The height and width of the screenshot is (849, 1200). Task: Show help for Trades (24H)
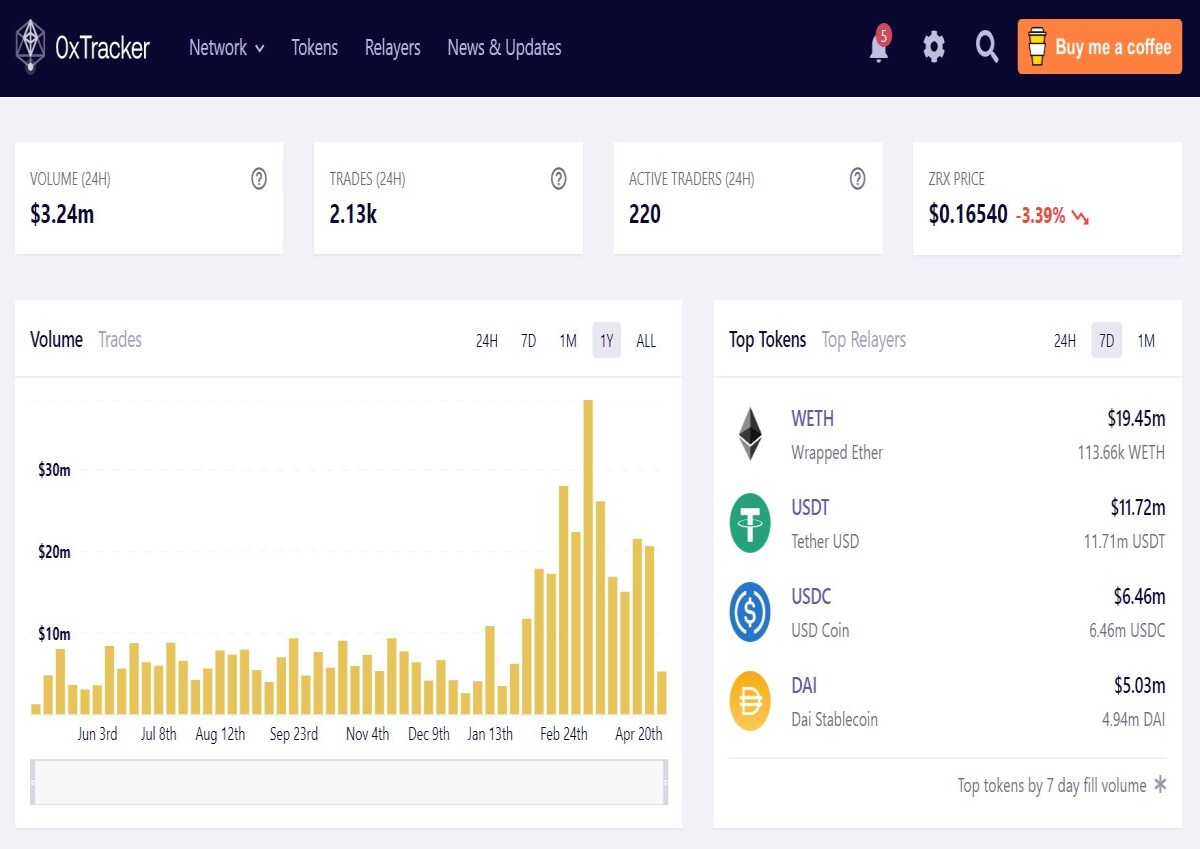559,179
